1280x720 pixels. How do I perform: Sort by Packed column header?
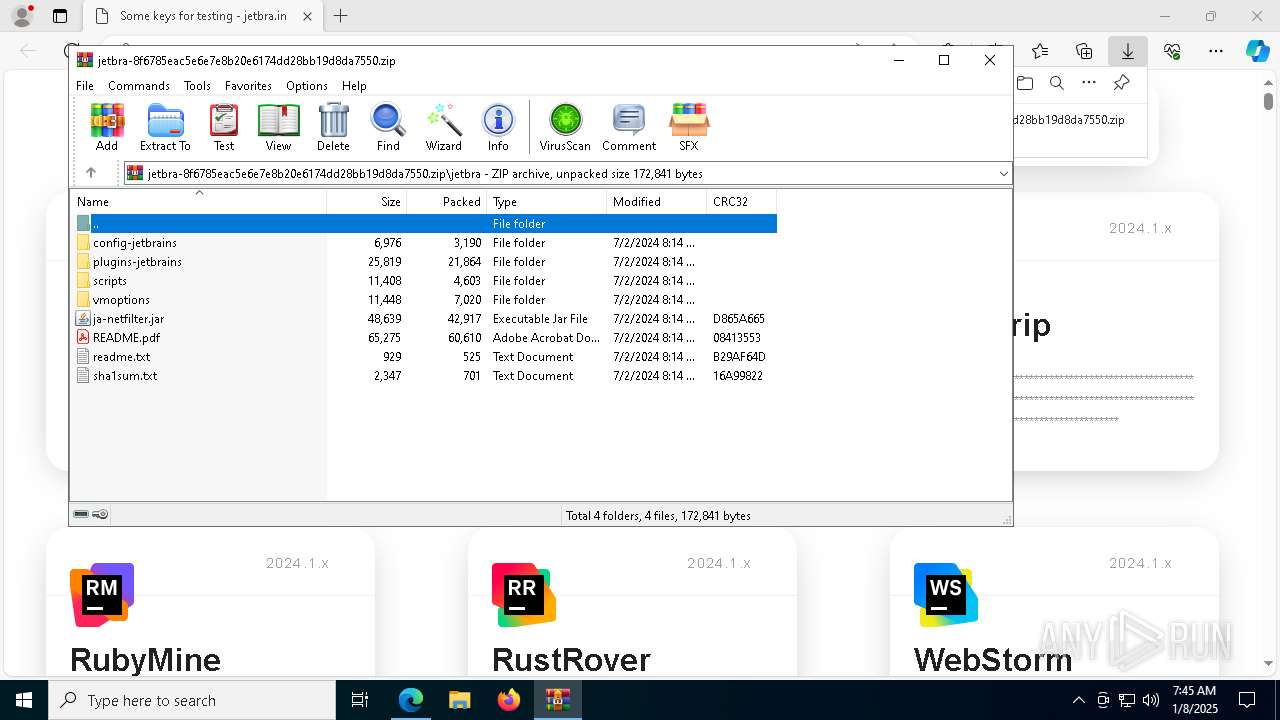tap(446, 202)
